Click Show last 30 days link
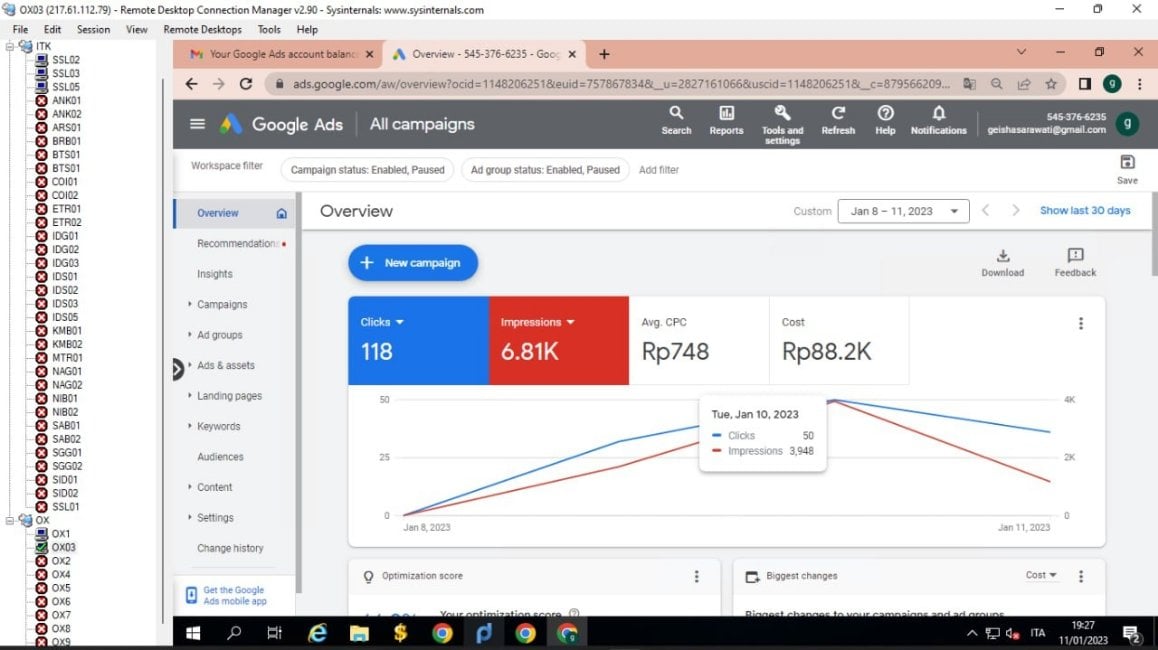The height and width of the screenshot is (650, 1158). pyautogui.click(x=1085, y=211)
